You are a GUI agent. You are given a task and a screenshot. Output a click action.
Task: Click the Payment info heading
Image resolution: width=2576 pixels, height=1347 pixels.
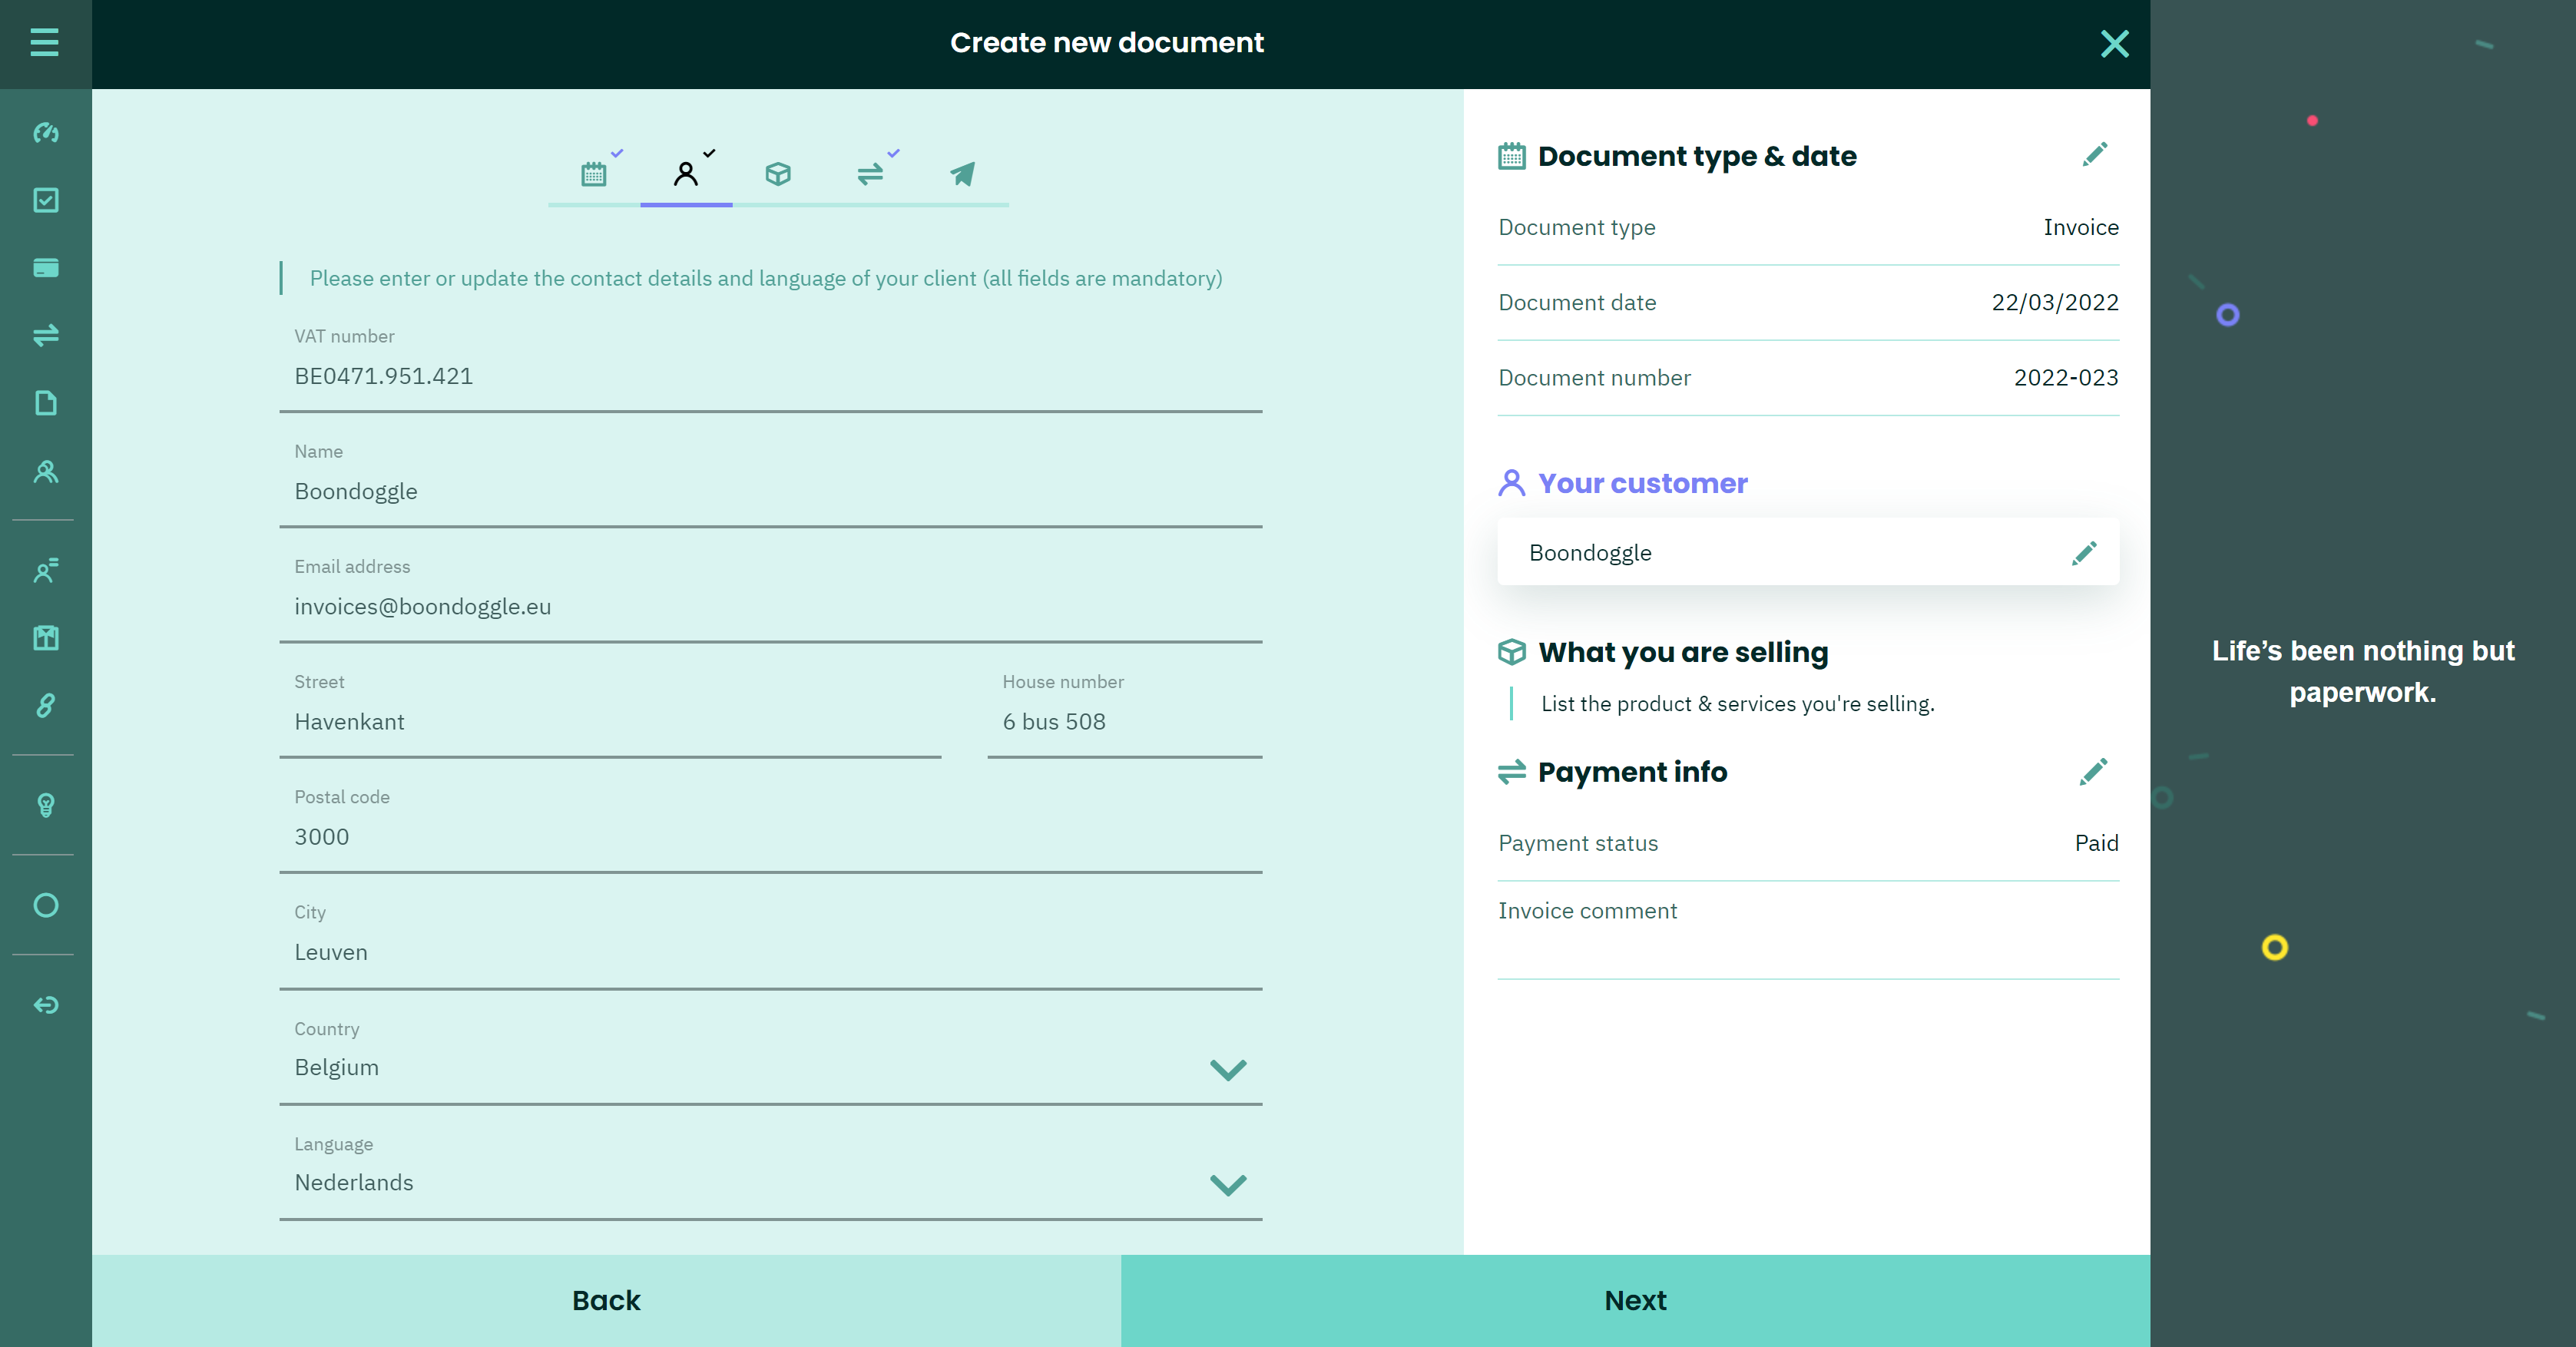(x=1632, y=772)
